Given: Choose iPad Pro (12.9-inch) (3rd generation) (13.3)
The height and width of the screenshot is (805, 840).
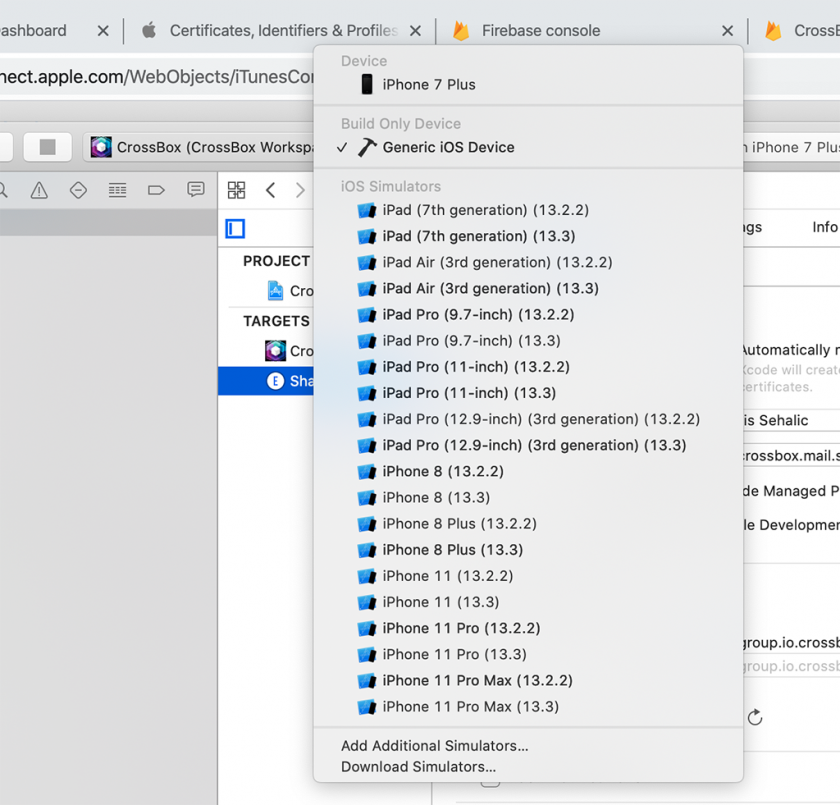Looking at the screenshot, I should tap(528, 446).
